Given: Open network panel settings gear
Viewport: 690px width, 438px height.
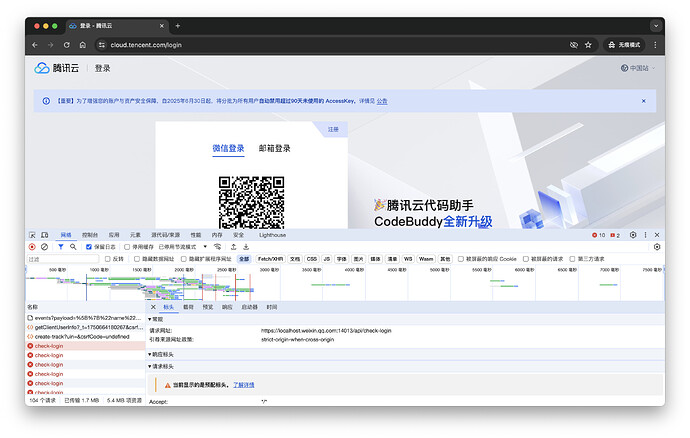Looking at the screenshot, I should pos(657,247).
